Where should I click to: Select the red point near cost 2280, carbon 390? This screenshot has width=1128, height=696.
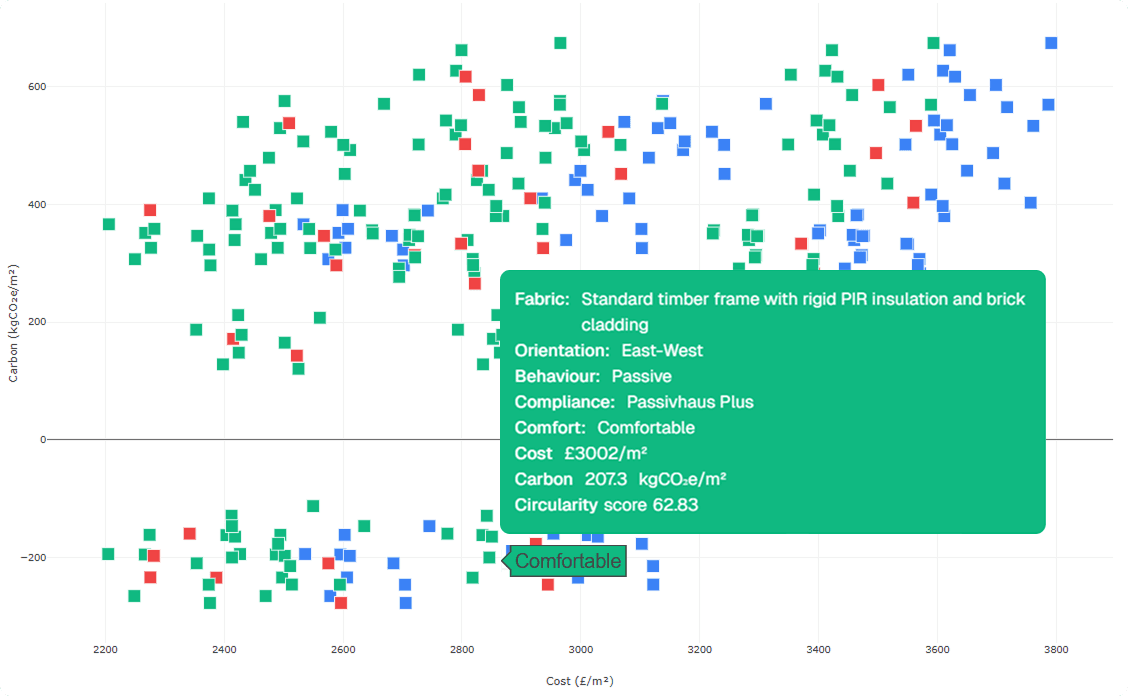(150, 210)
